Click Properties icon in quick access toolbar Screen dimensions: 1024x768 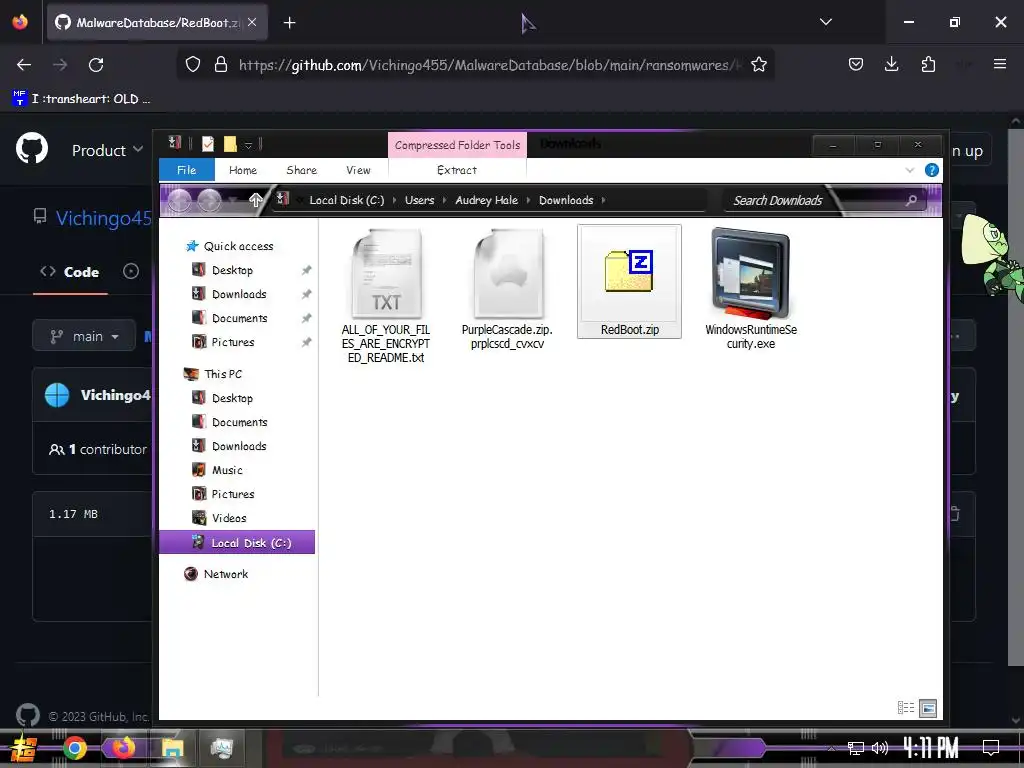(208, 144)
